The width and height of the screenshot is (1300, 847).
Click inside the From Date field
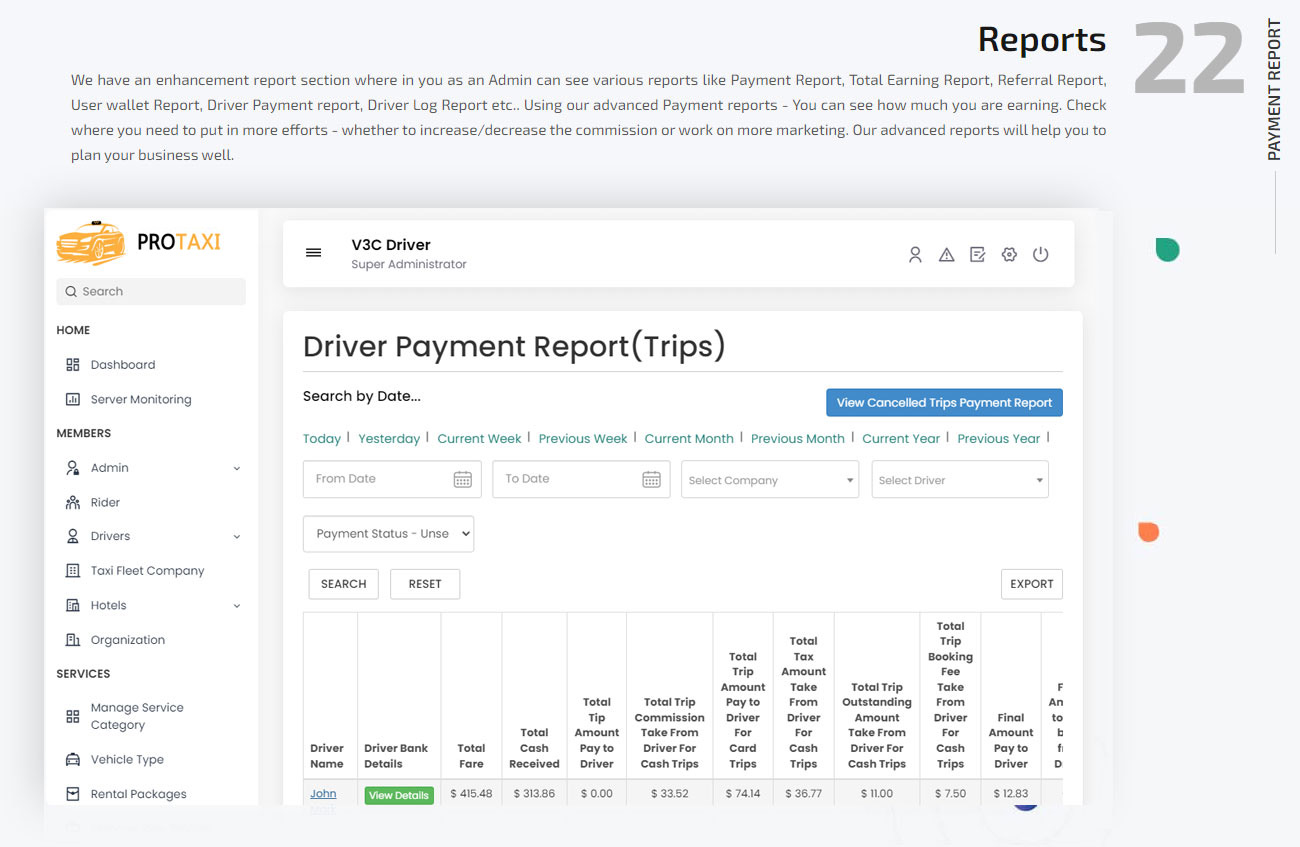(x=380, y=479)
